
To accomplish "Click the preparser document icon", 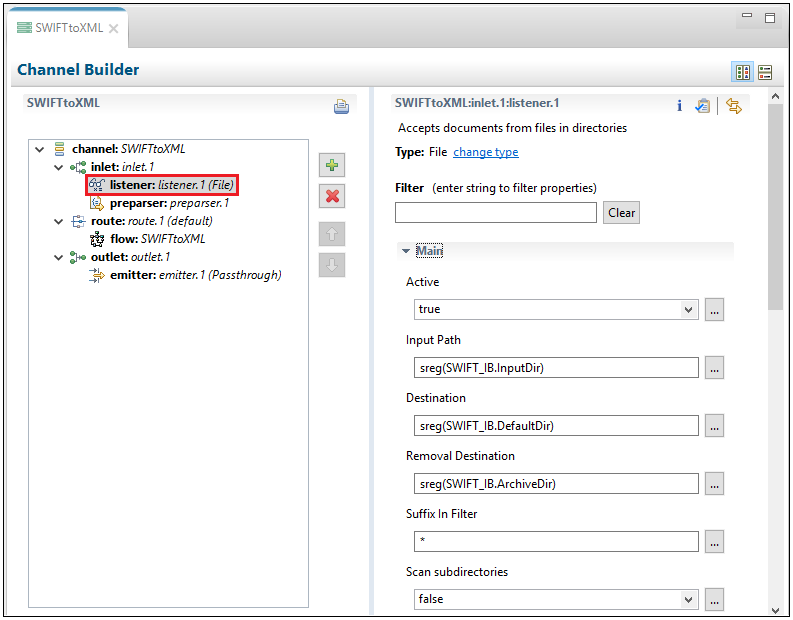I will [x=97, y=203].
